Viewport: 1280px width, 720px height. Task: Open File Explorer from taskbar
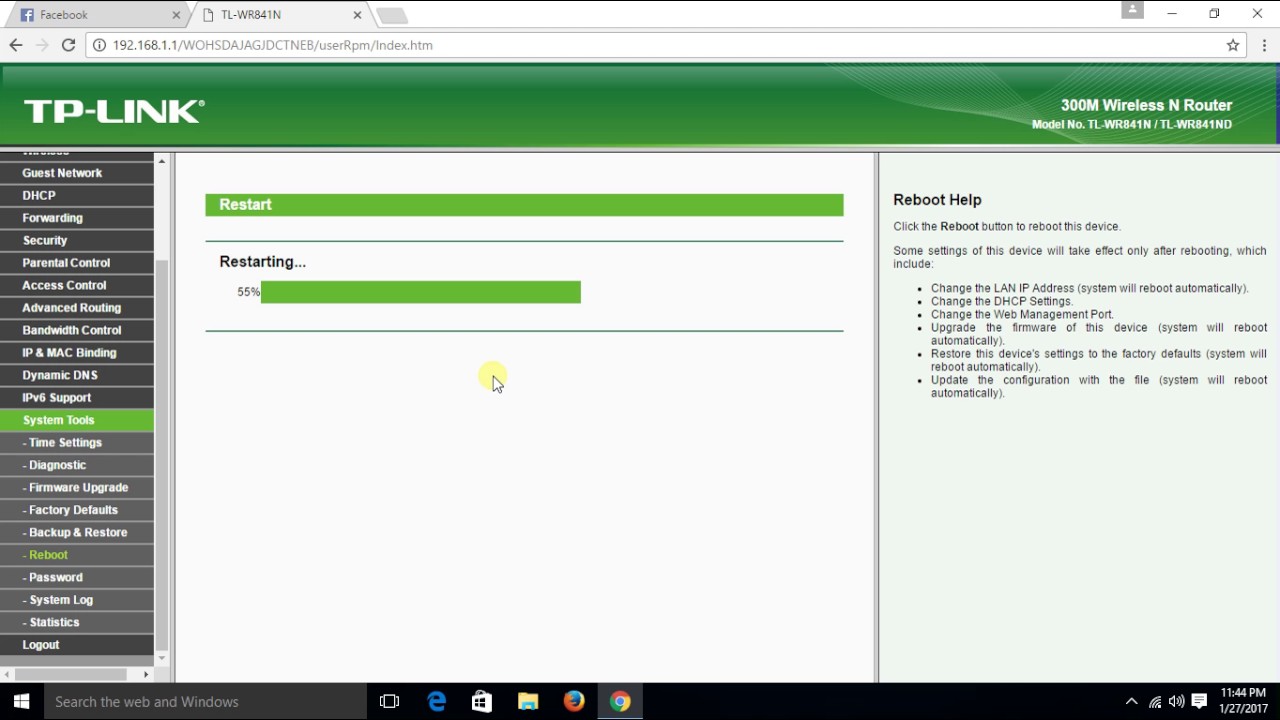coord(528,702)
